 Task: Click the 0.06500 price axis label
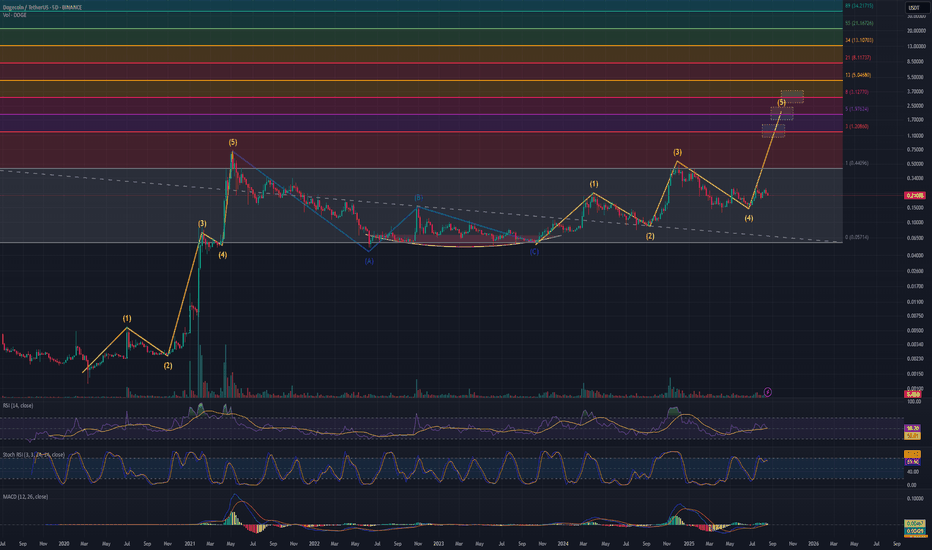point(916,238)
